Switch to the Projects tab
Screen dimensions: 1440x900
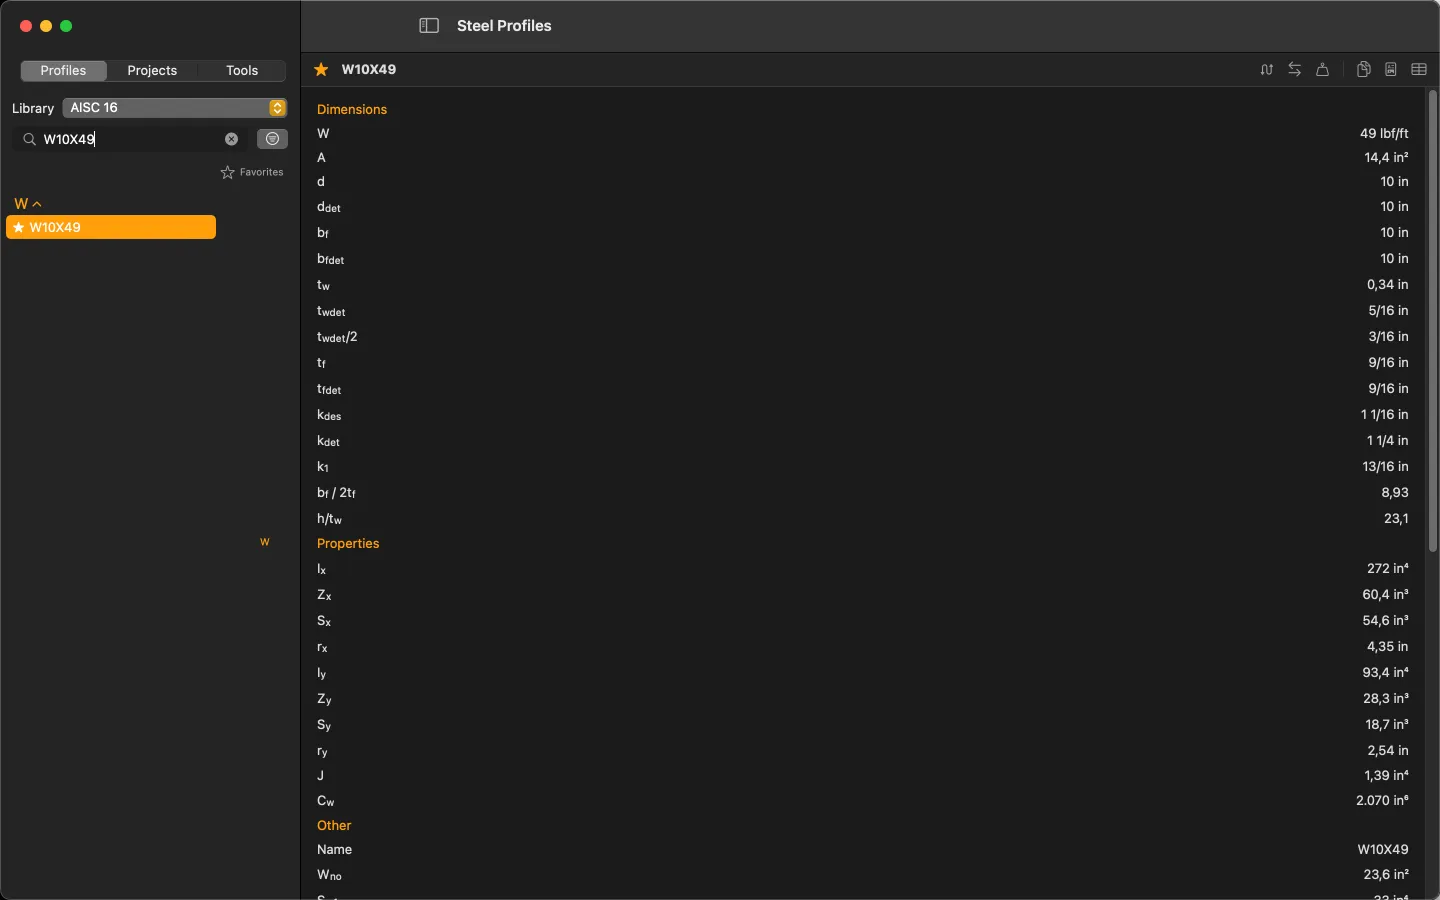click(152, 70)
